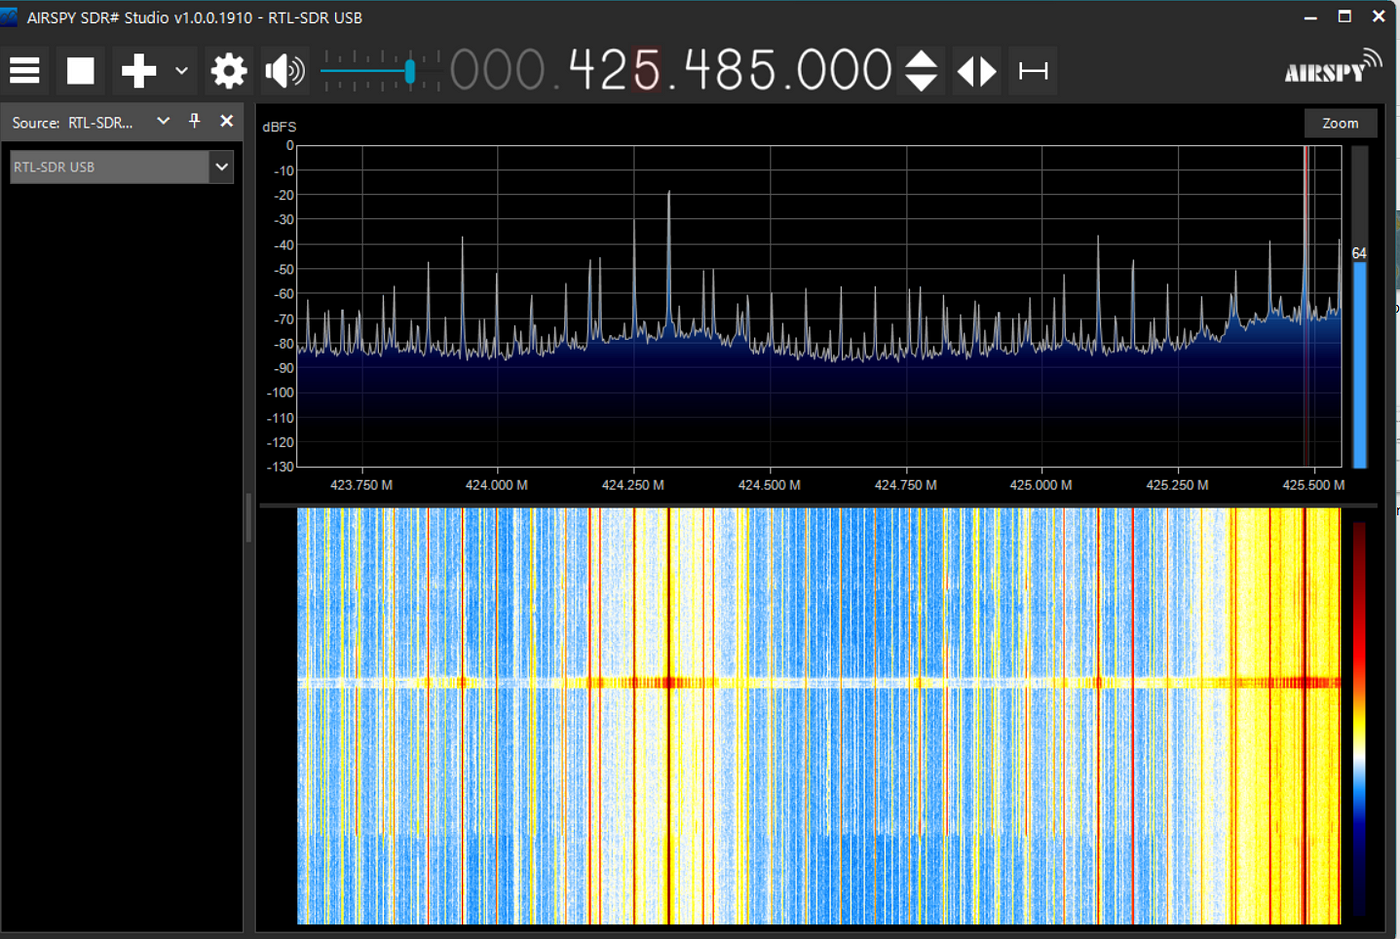Click the red tuning line in the spectrum
Viewport: 1400px width, 939px height.
pos(1306,306)
